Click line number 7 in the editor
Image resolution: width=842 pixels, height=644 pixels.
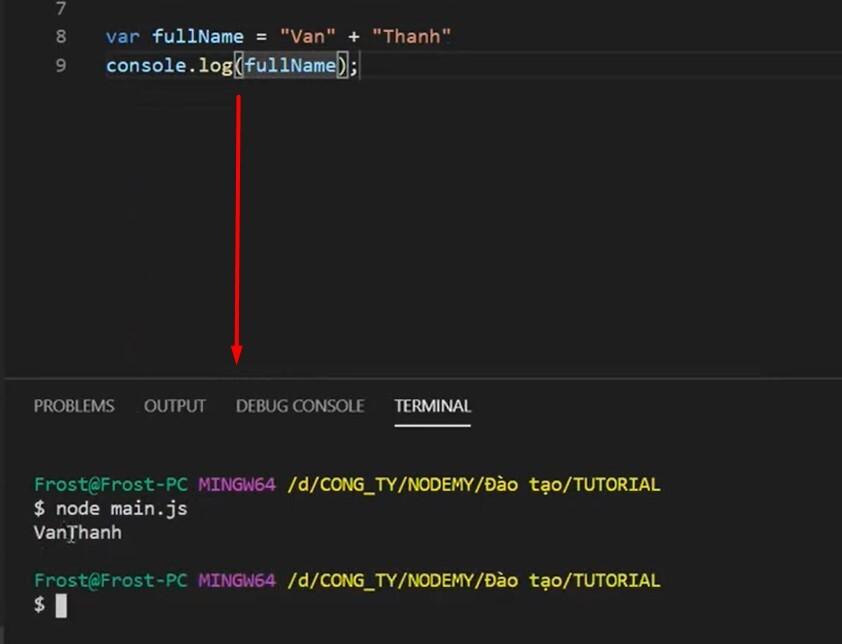point(59,10)
